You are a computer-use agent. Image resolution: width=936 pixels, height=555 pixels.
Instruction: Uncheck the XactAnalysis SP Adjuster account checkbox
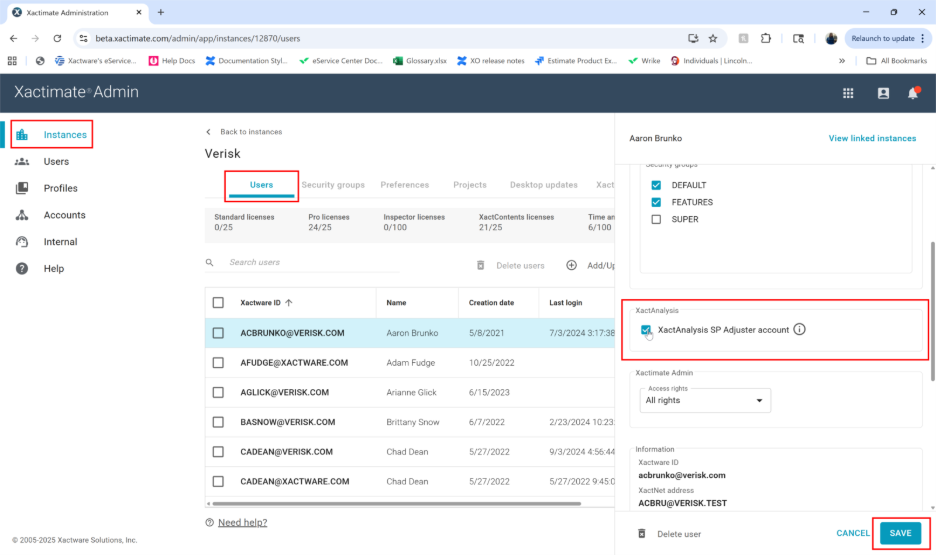point(646,330)
